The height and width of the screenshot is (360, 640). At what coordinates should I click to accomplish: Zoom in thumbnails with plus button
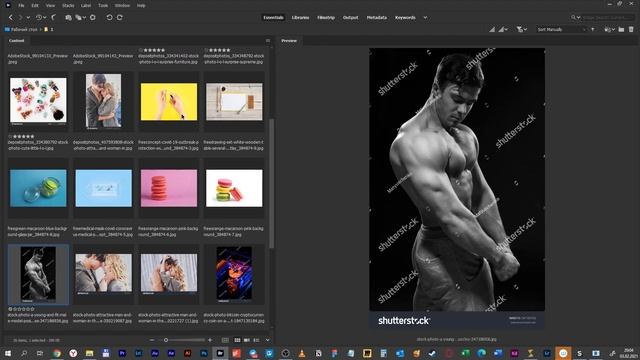coord(210,340)
